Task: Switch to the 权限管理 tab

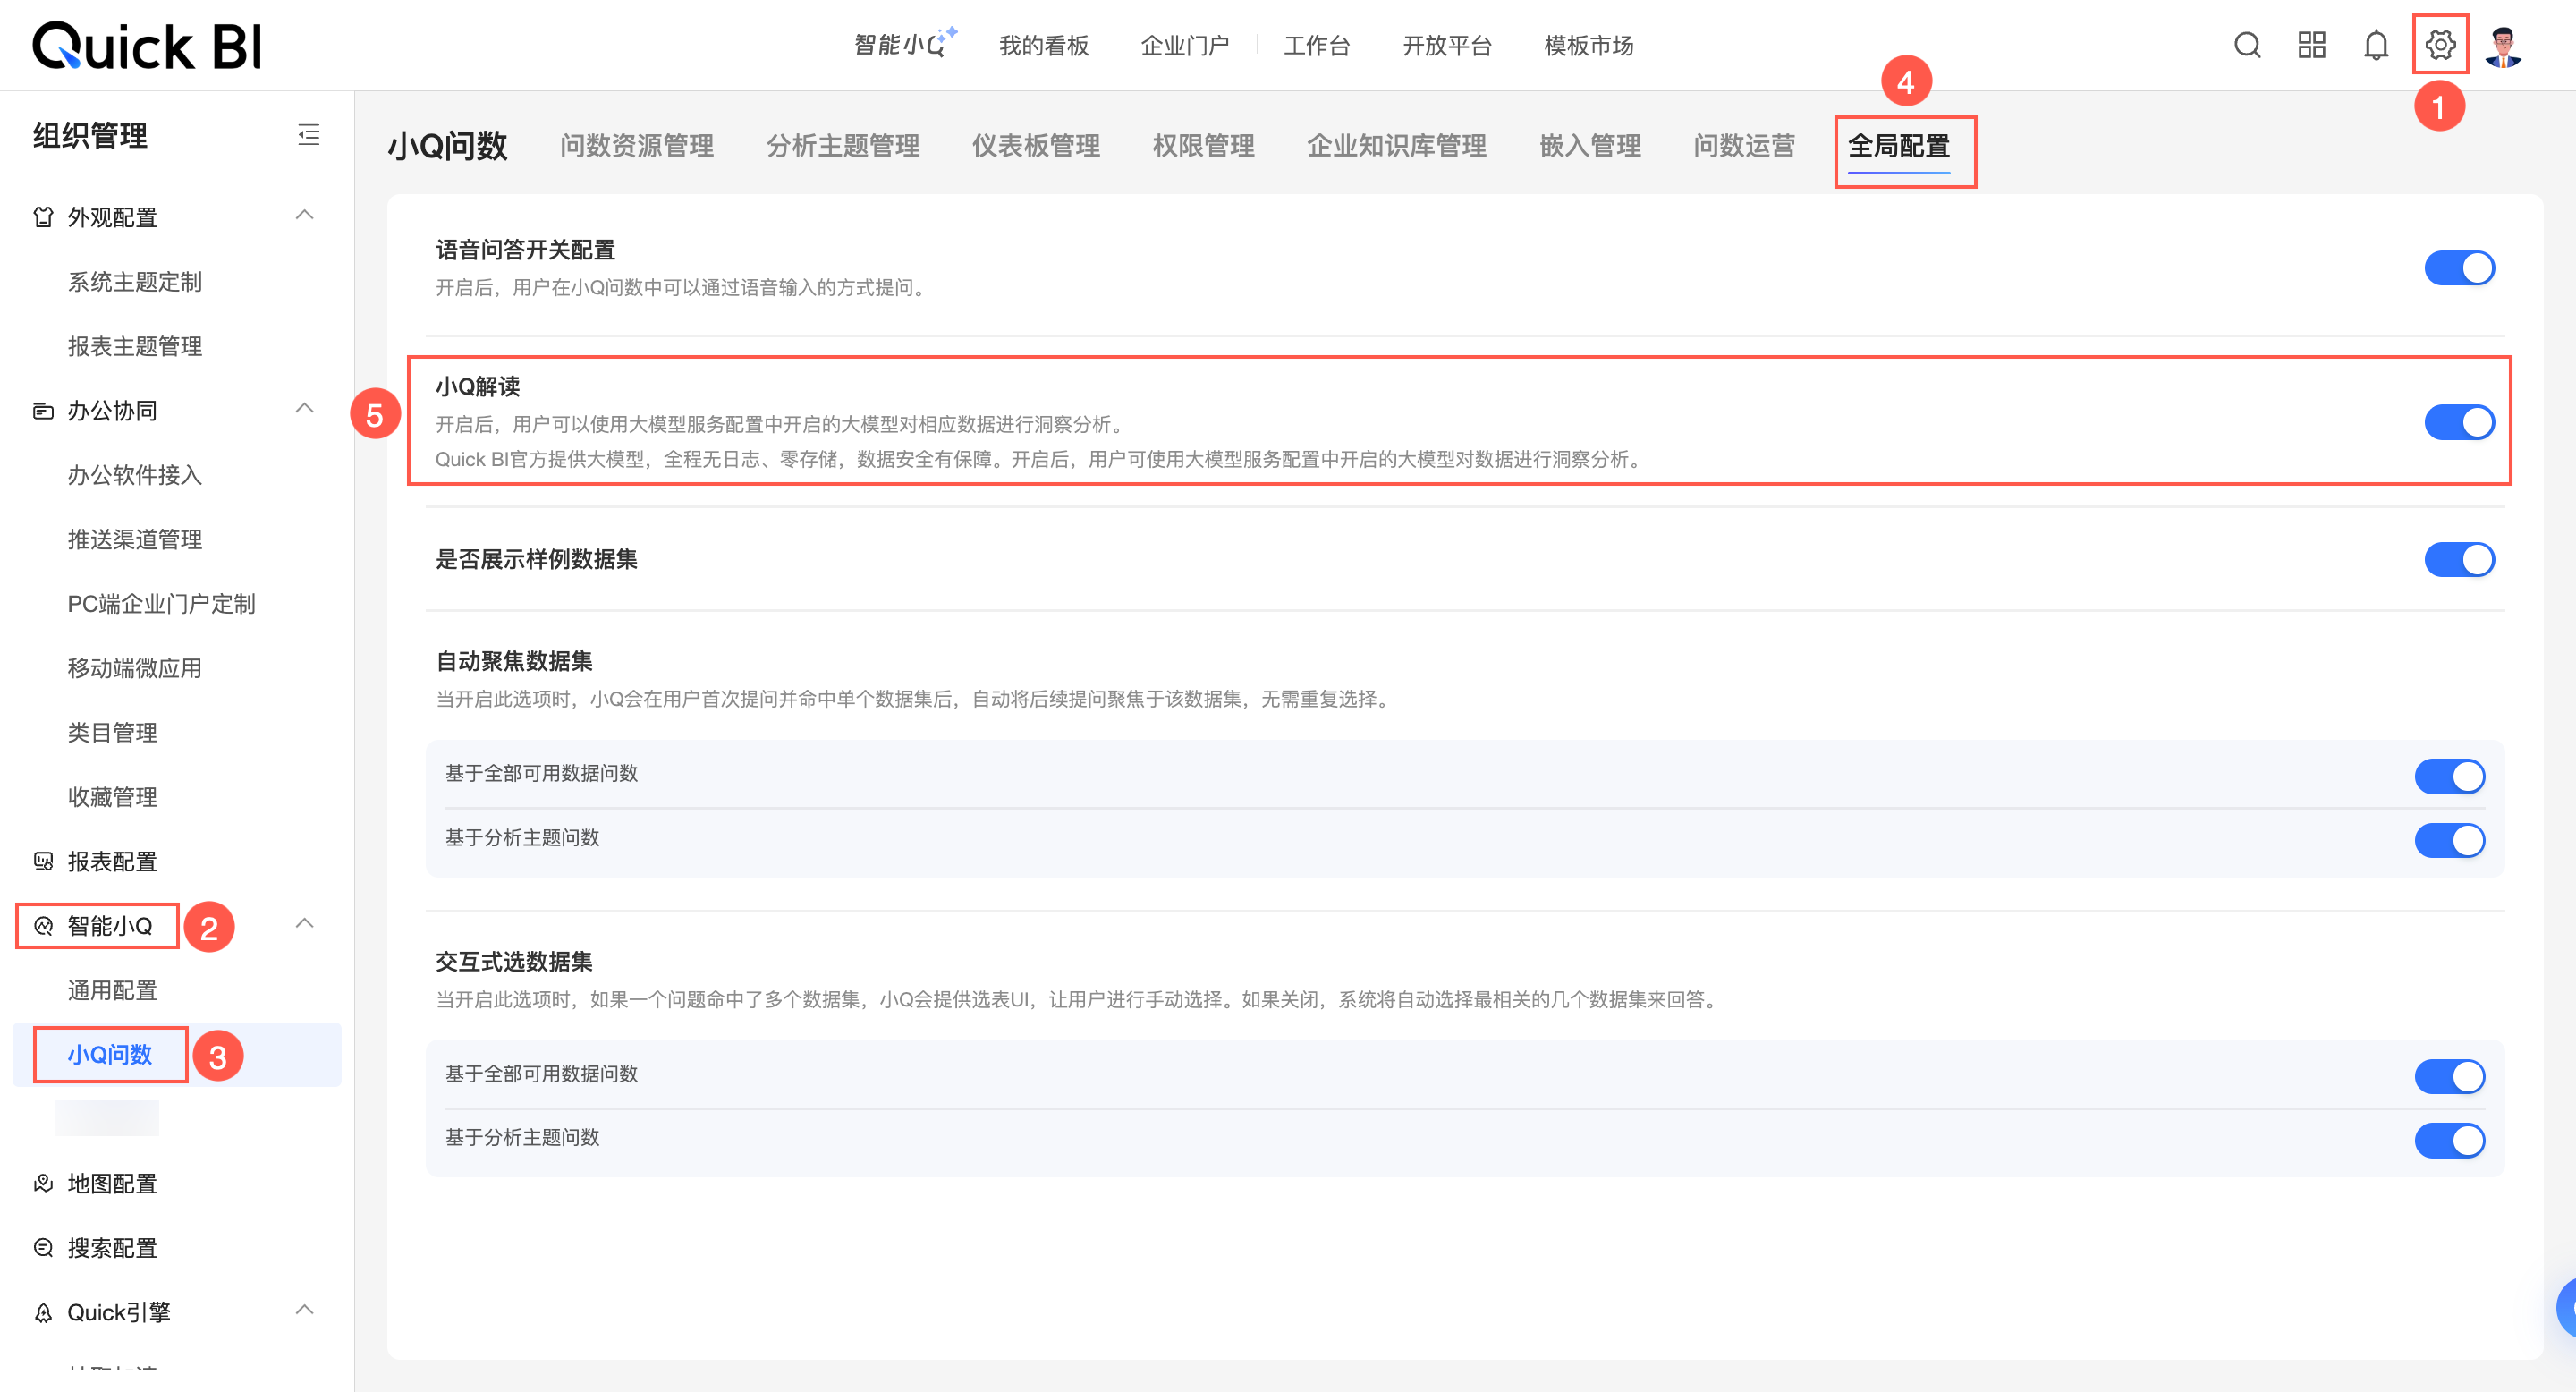Action: tap(1203, 146)
